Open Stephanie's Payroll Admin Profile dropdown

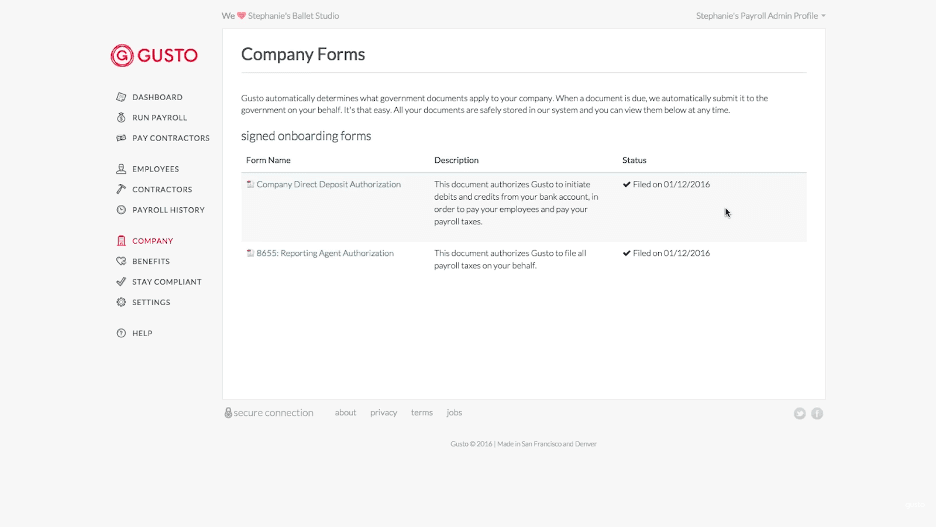click(x=760, y=16)
